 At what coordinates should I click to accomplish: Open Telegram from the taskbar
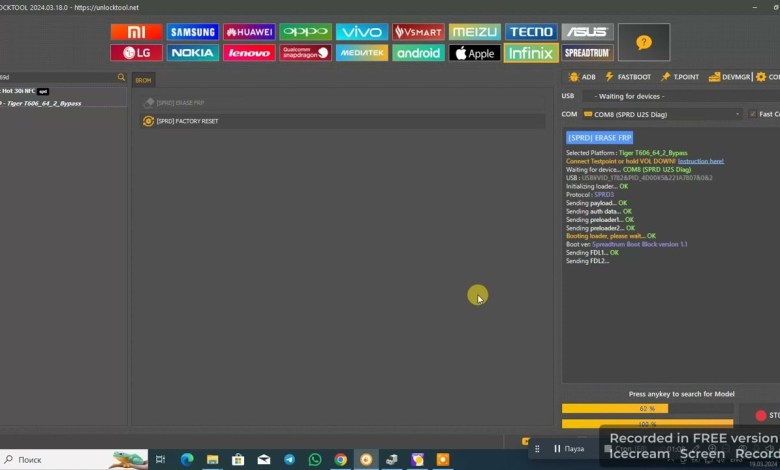[x=289, y=459]
